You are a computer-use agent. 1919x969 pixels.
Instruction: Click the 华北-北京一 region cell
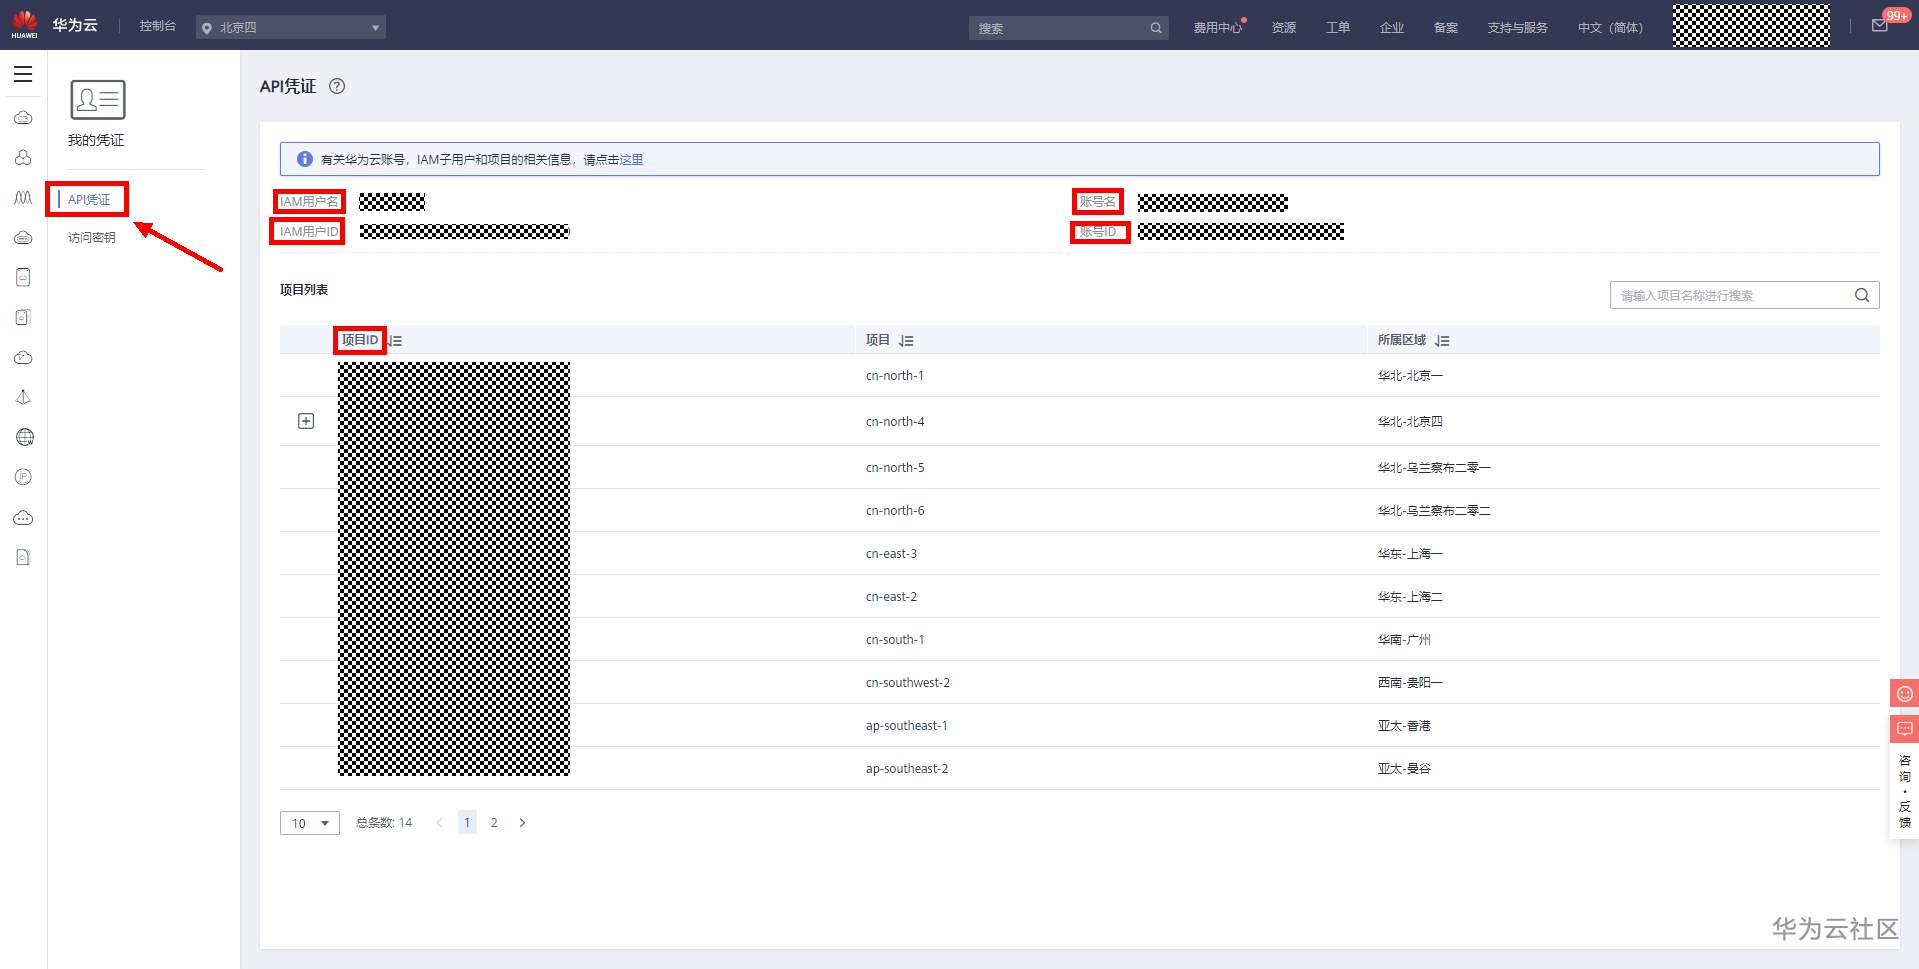pos(1410,376)
